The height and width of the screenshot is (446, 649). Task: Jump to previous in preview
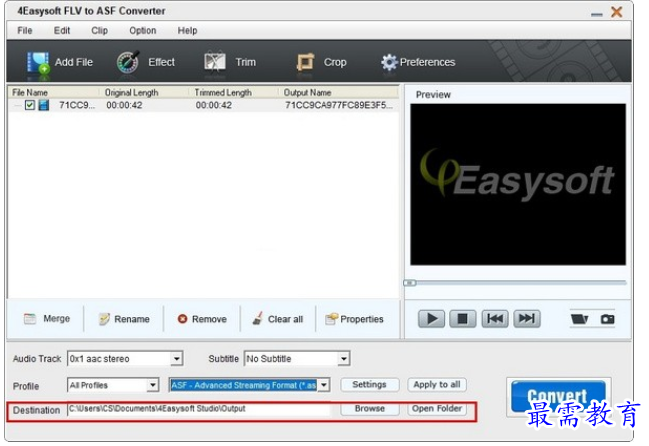coord(495,319)
